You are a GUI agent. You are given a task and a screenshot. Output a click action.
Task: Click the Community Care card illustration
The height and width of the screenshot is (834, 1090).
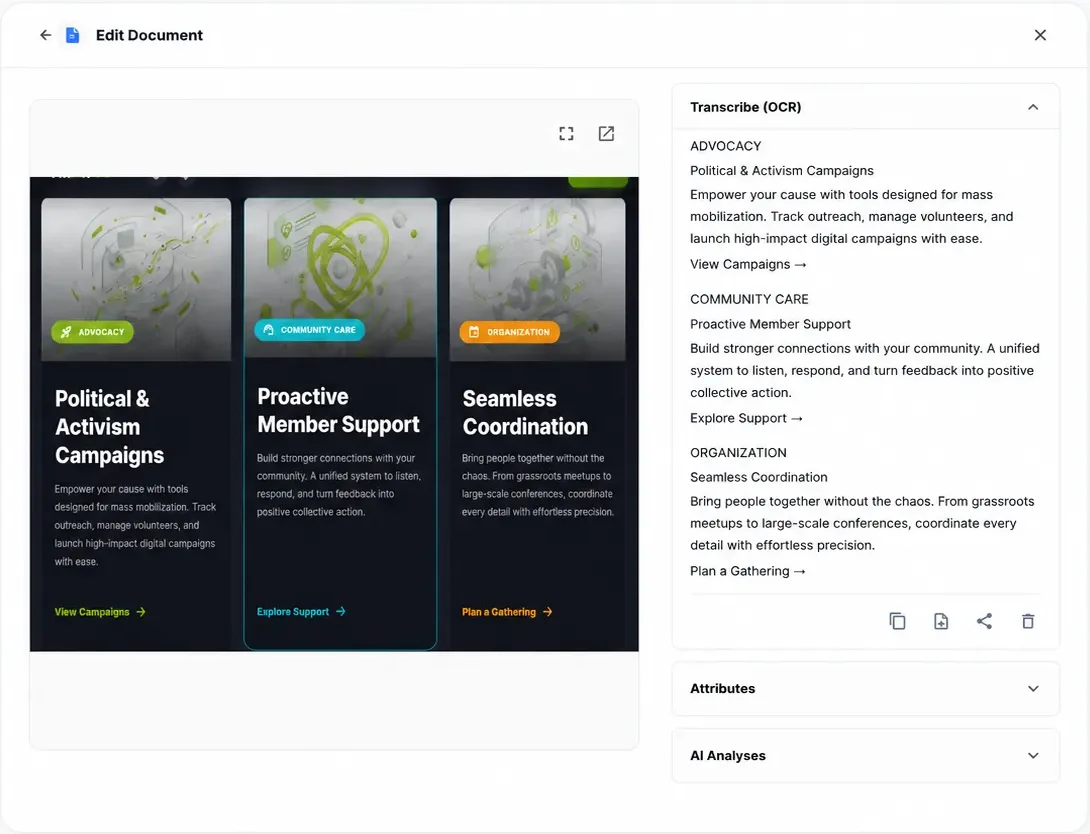click(341, 278)
